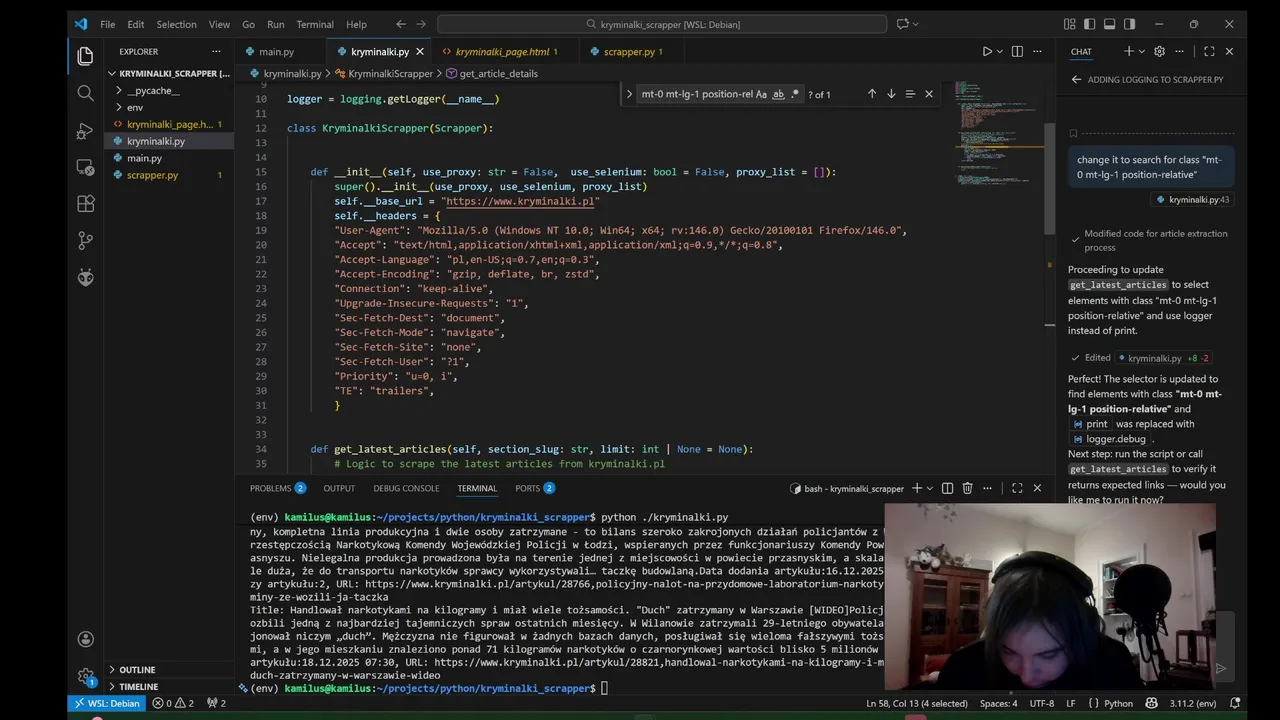Click the WSL: Debian remote indicator
The height and width of the screenshot is (720, 1280).
[107, 703]
